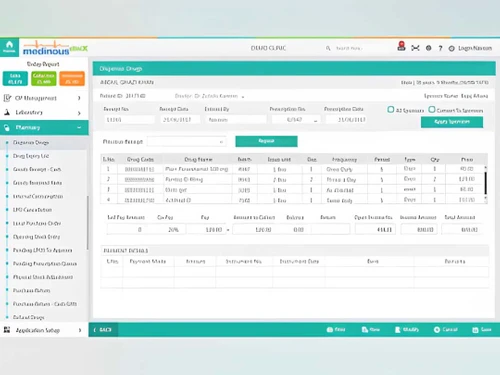Viewport: 500px width, 375px height.
Task: Click the Receipt Date field
Action: [x=180, y=120]
